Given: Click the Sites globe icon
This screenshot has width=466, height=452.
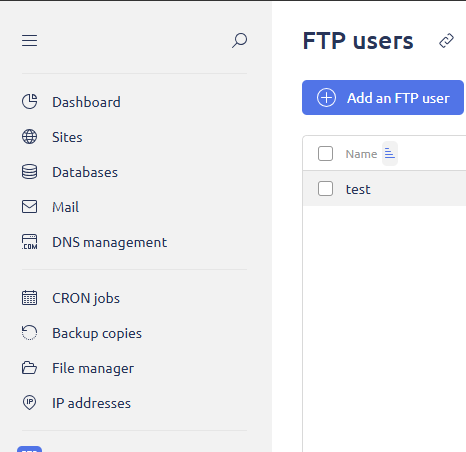Looking at the screenshot, I should click(29, 137).
